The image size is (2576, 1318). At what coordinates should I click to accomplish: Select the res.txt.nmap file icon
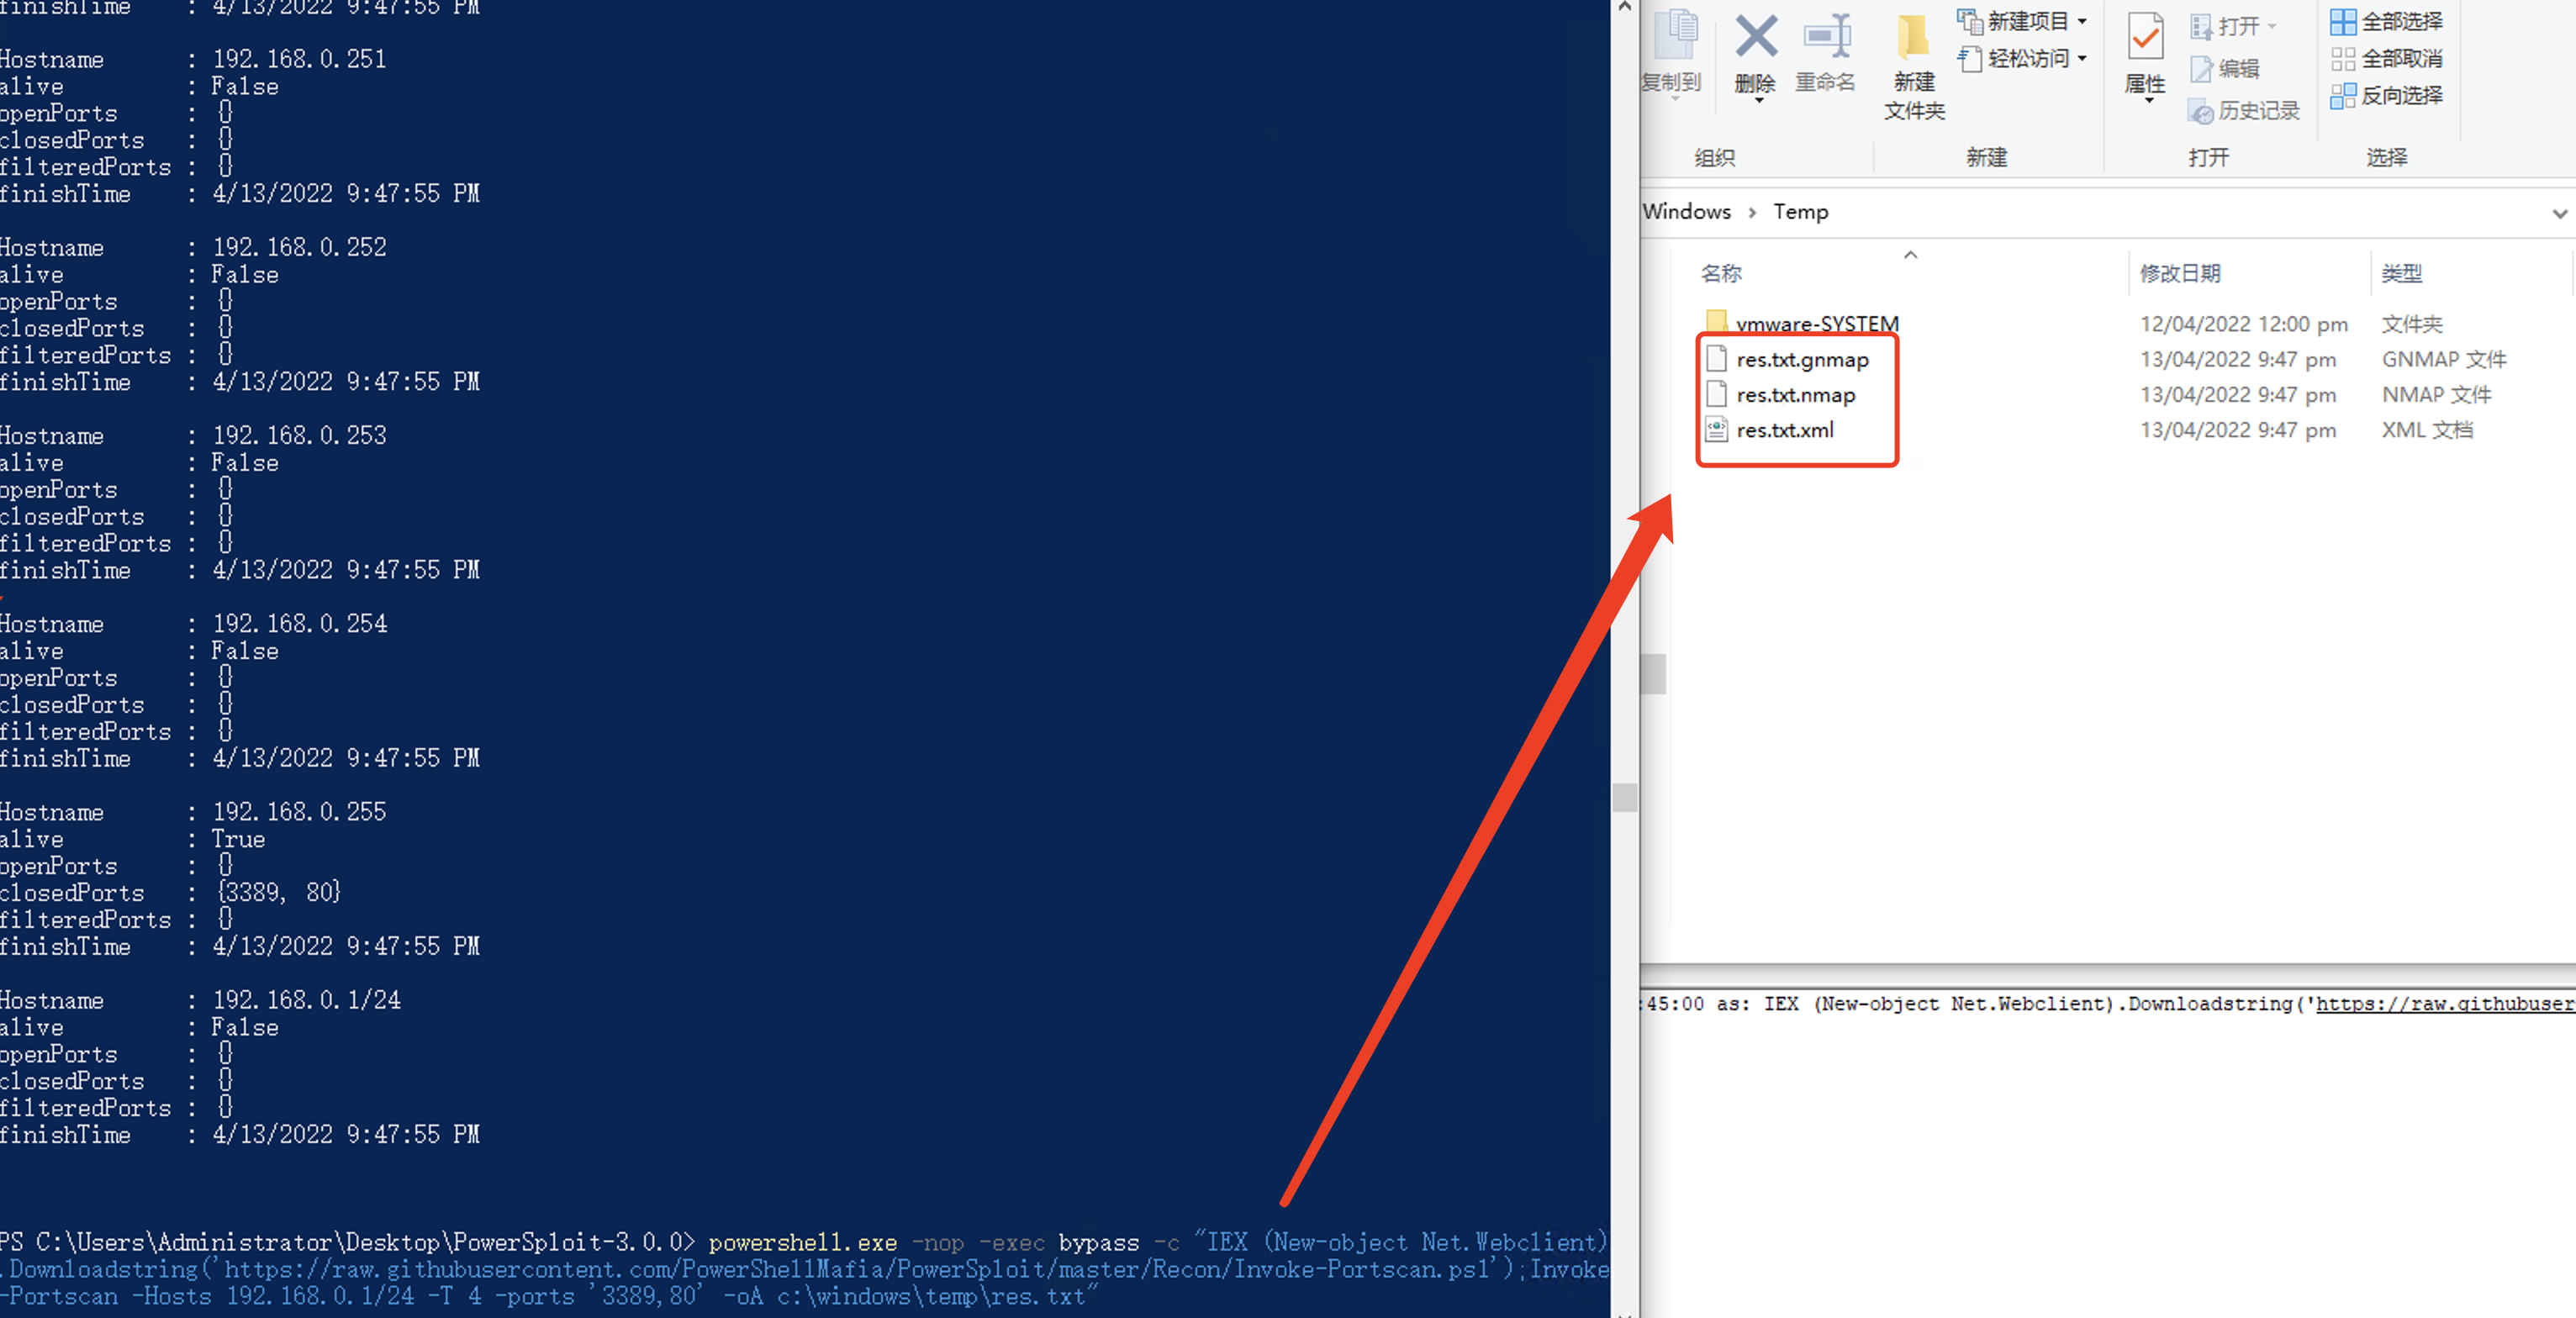click(1716, 394)
